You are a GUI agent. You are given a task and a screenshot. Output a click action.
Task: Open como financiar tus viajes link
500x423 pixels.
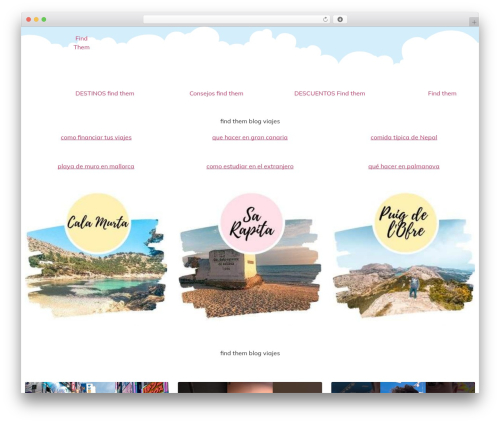[x=96, y=138]
